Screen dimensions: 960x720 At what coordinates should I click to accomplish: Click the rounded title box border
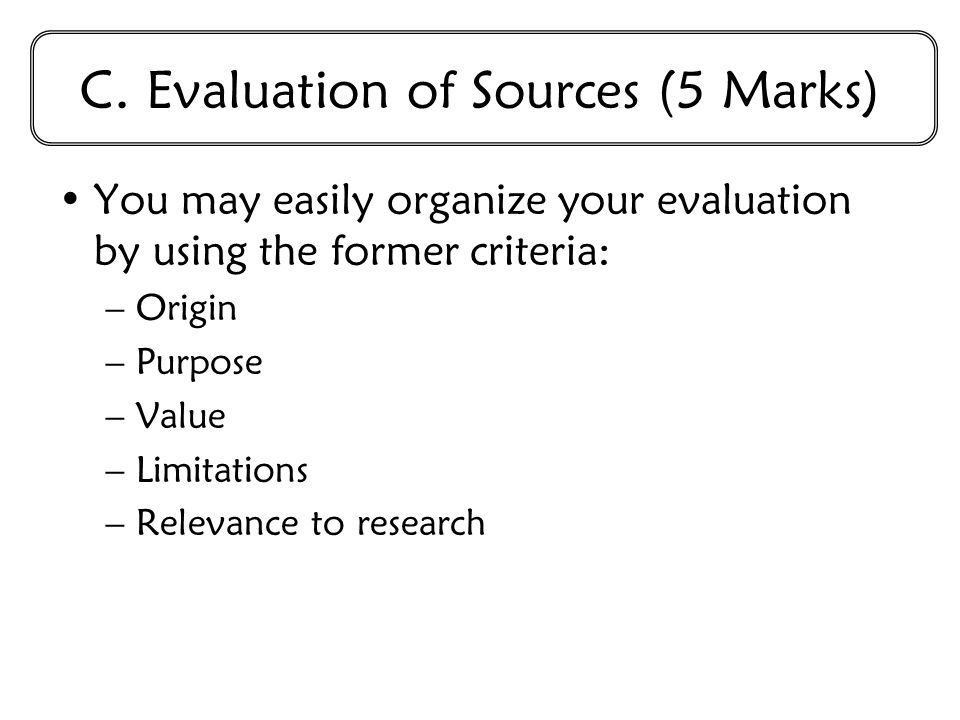484,32
